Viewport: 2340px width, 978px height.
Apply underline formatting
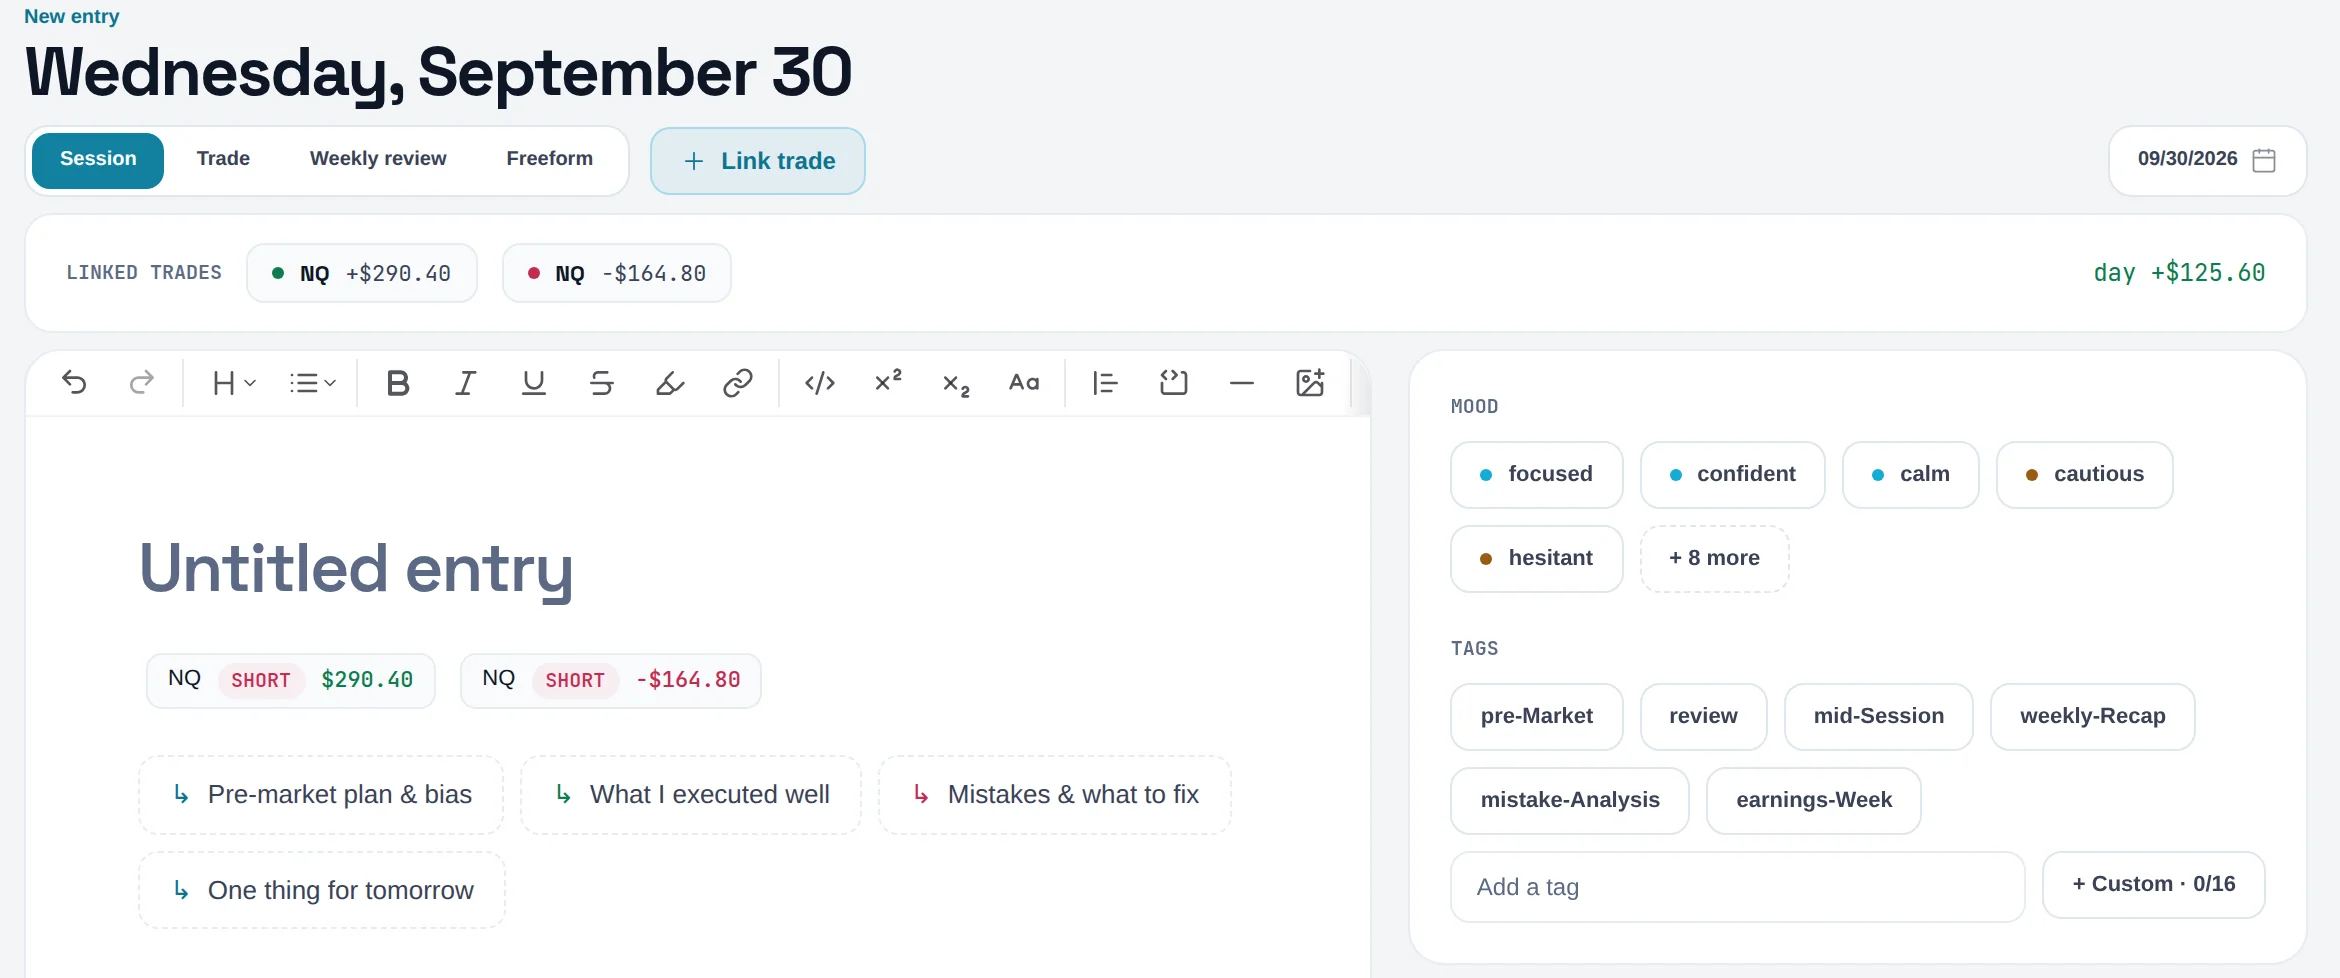534,383
